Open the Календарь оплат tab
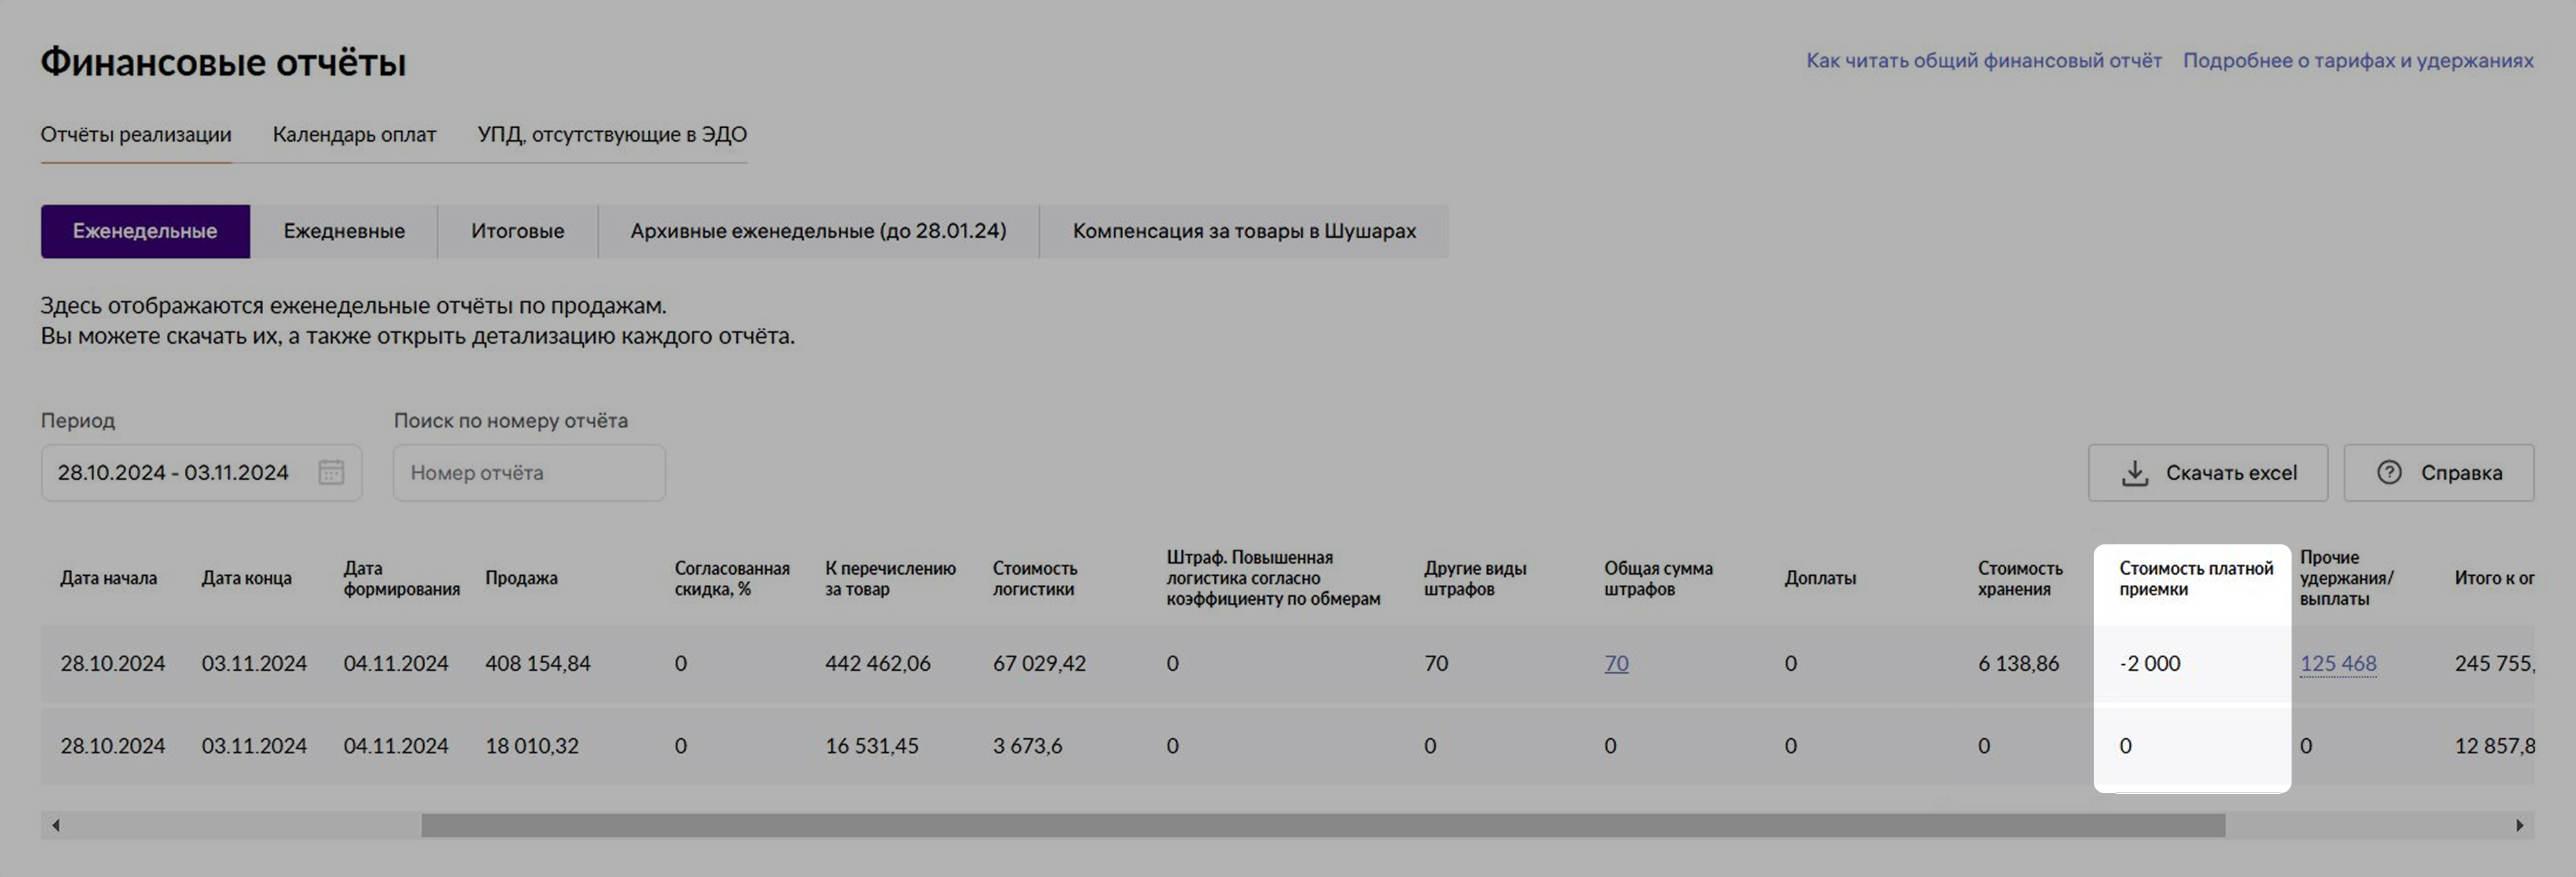 coord(354,134)
